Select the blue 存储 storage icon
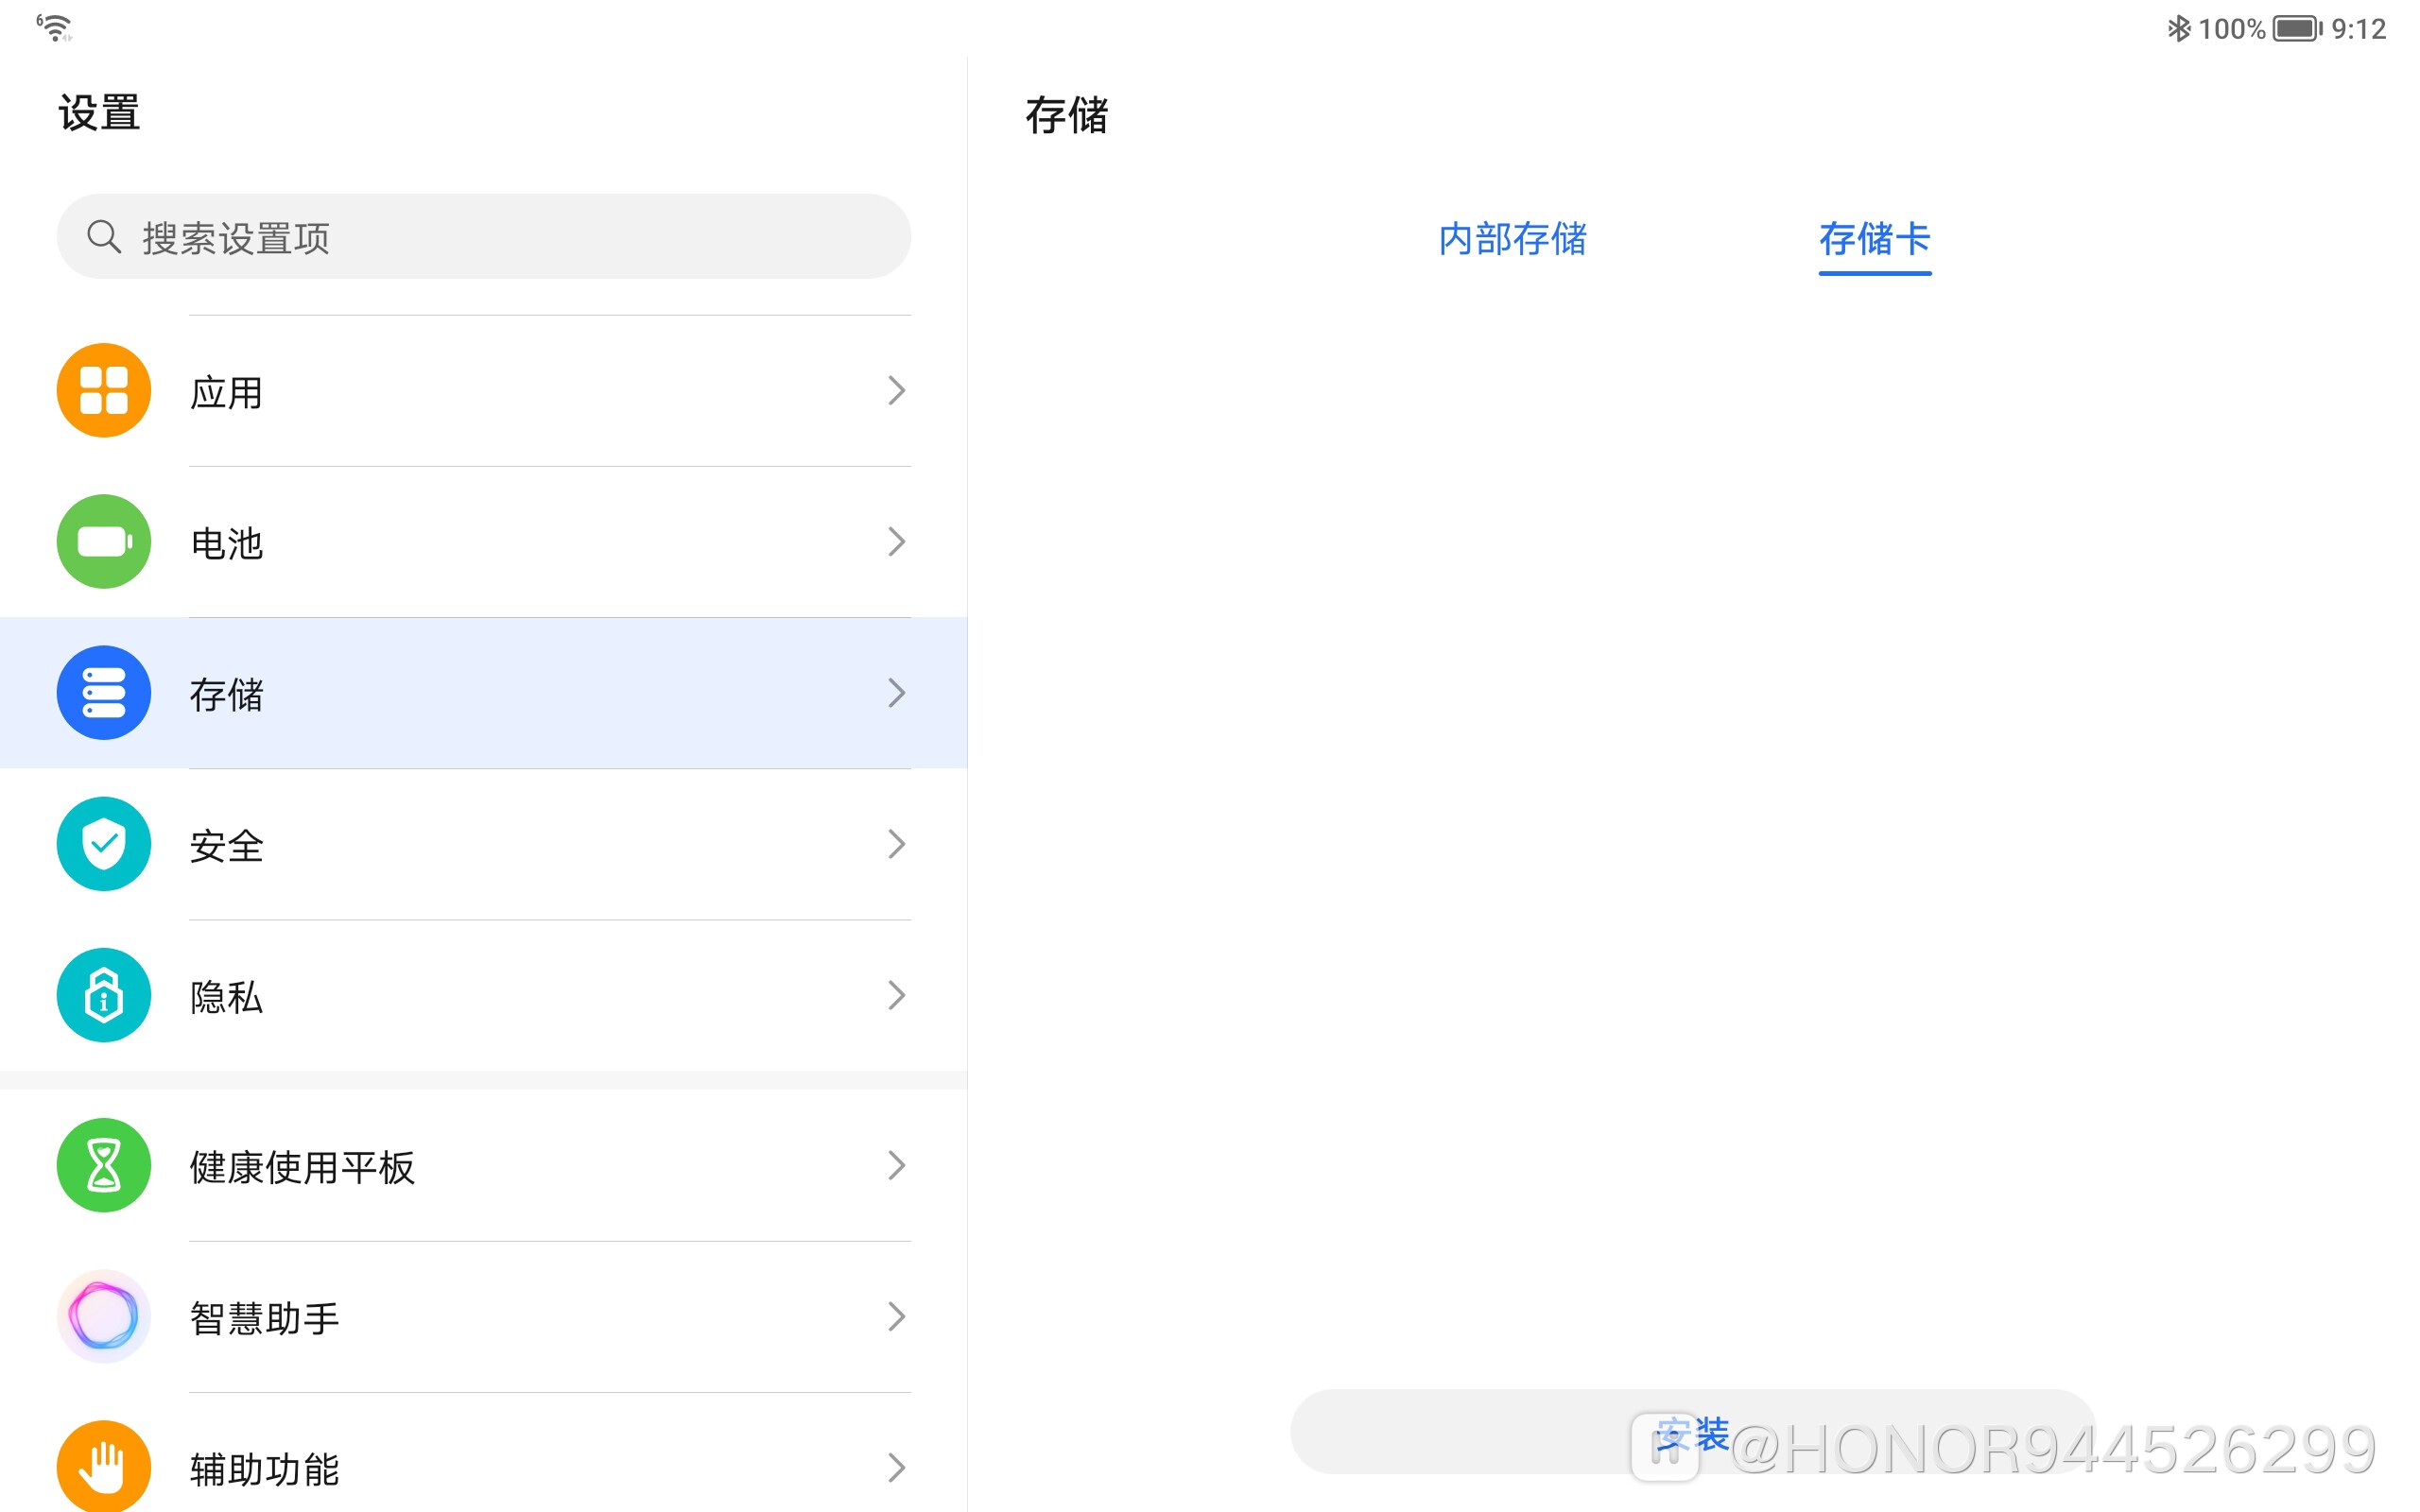The height and width of the screenshot is (1512, 2420). pyautogui.click(x=104, y=692)
